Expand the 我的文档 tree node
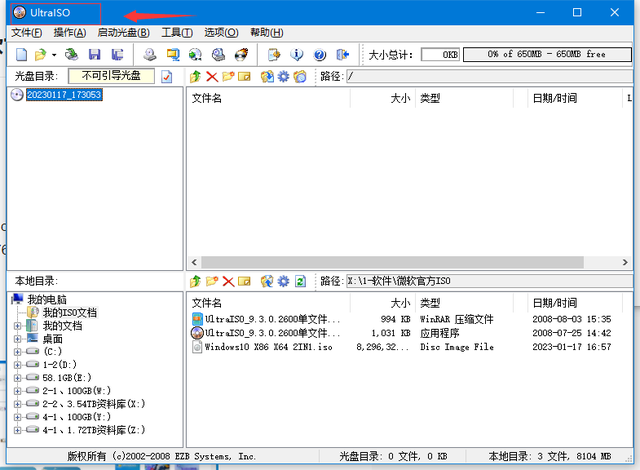640x470 pixels. [x=17, y=326]
